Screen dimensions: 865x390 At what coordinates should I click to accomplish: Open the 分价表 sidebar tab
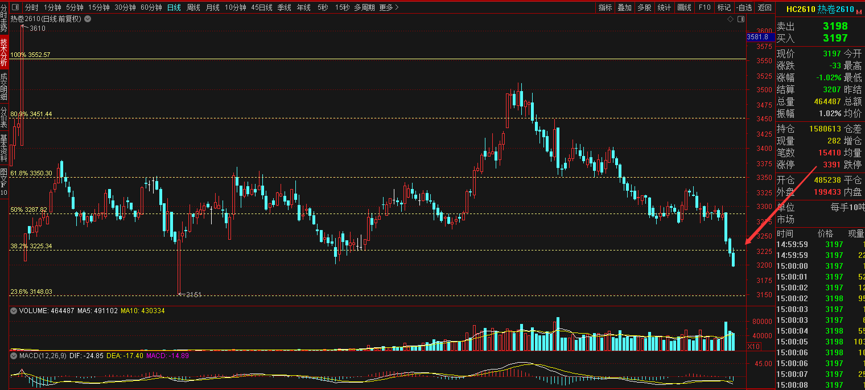click(x=4, y=116)
